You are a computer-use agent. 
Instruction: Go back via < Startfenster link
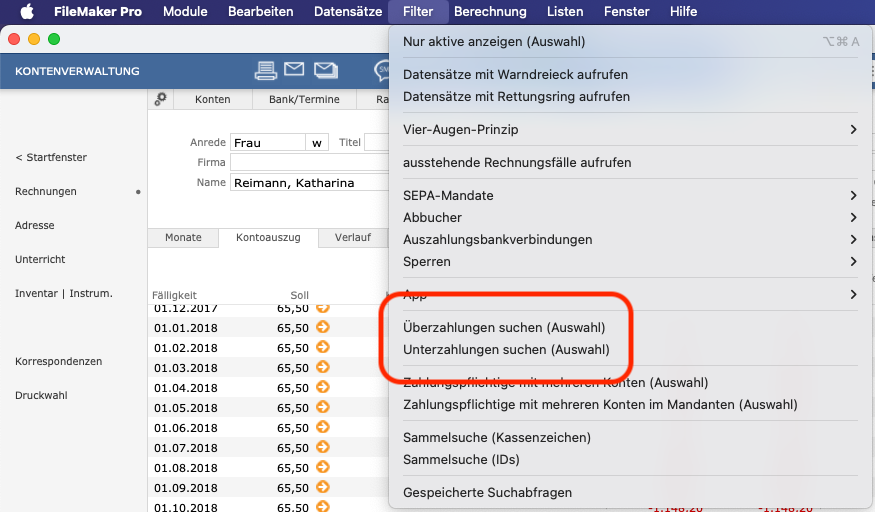51,158
